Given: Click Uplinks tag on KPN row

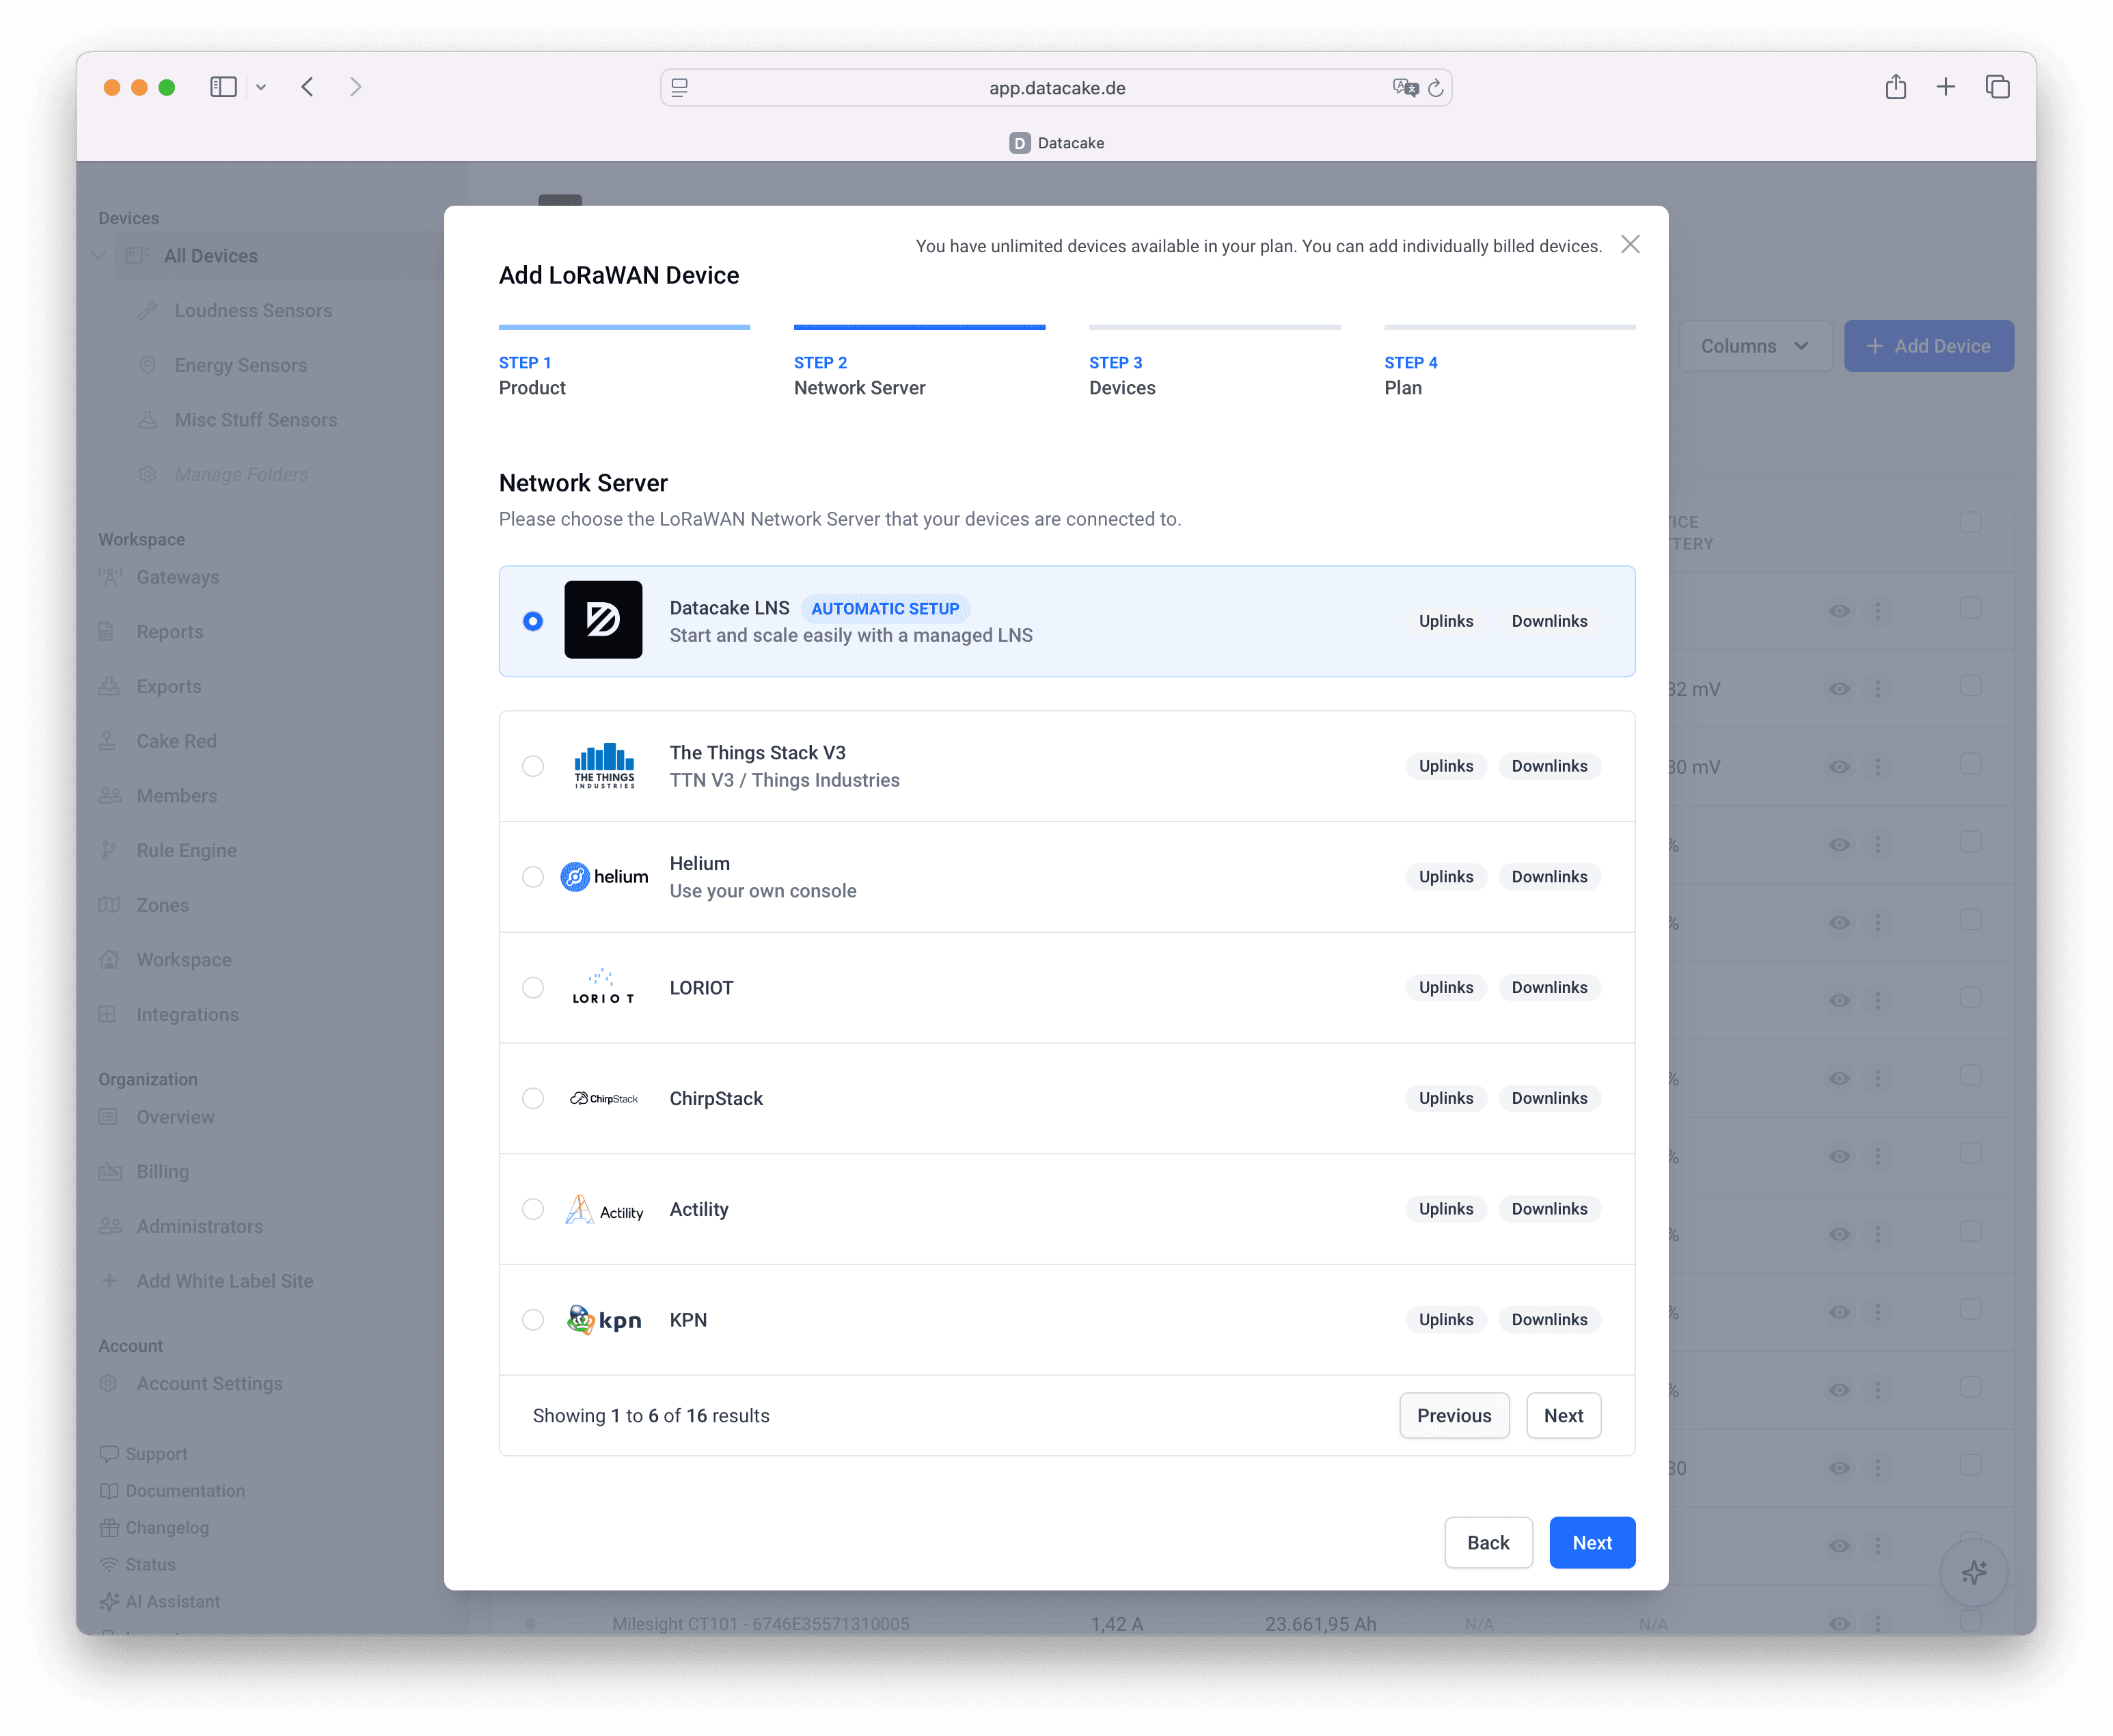Looking at the screenshot, I should point(1446,1320).
